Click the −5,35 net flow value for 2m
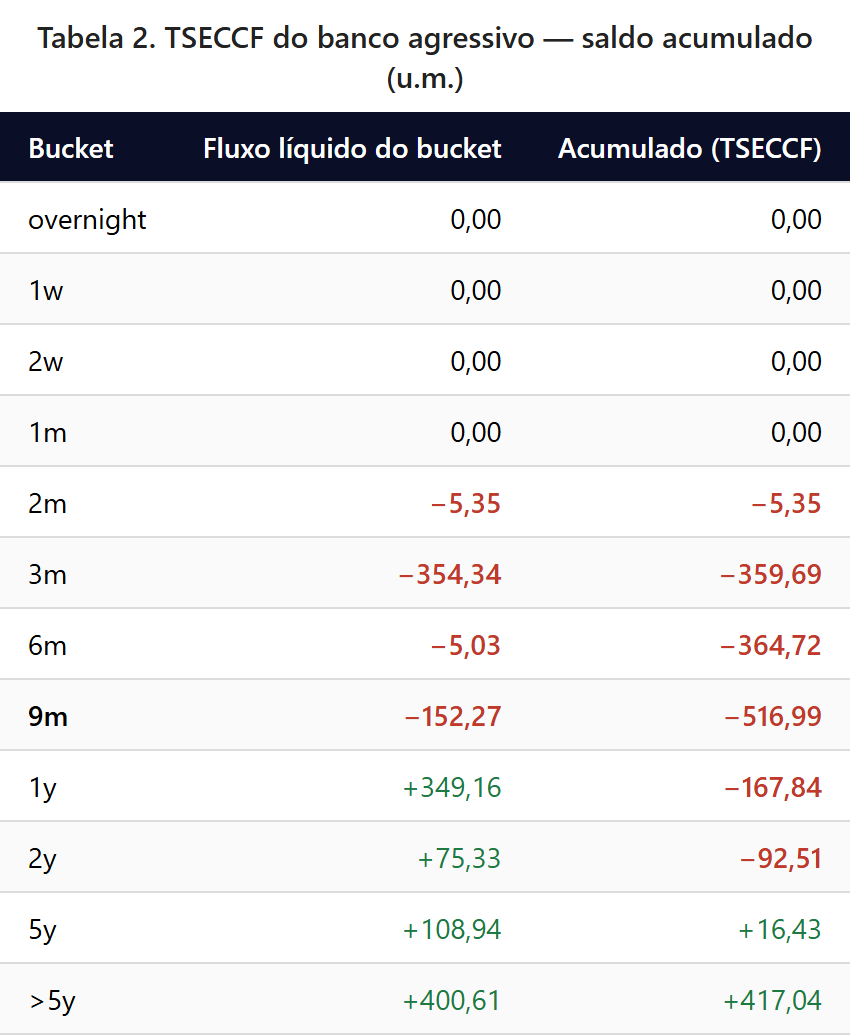The width and height of the screenshot is (850, 1036). (465, 504)
